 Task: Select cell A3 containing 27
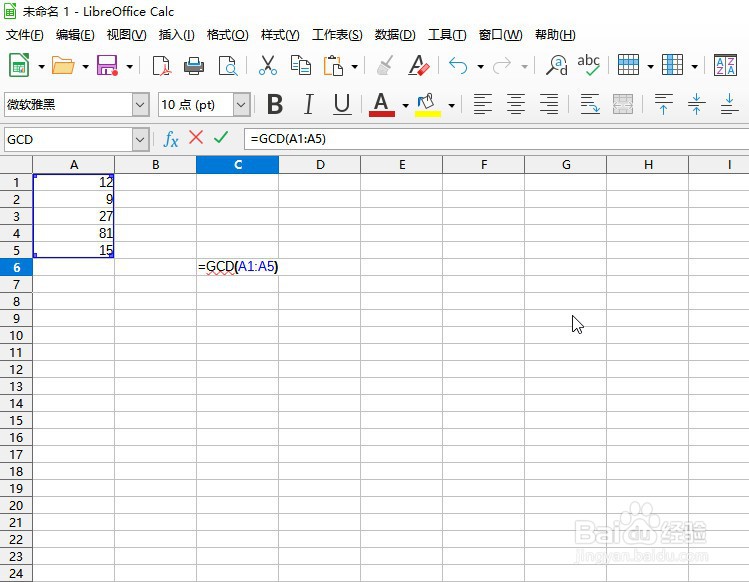pyautogui.click(x=74, y=216)
